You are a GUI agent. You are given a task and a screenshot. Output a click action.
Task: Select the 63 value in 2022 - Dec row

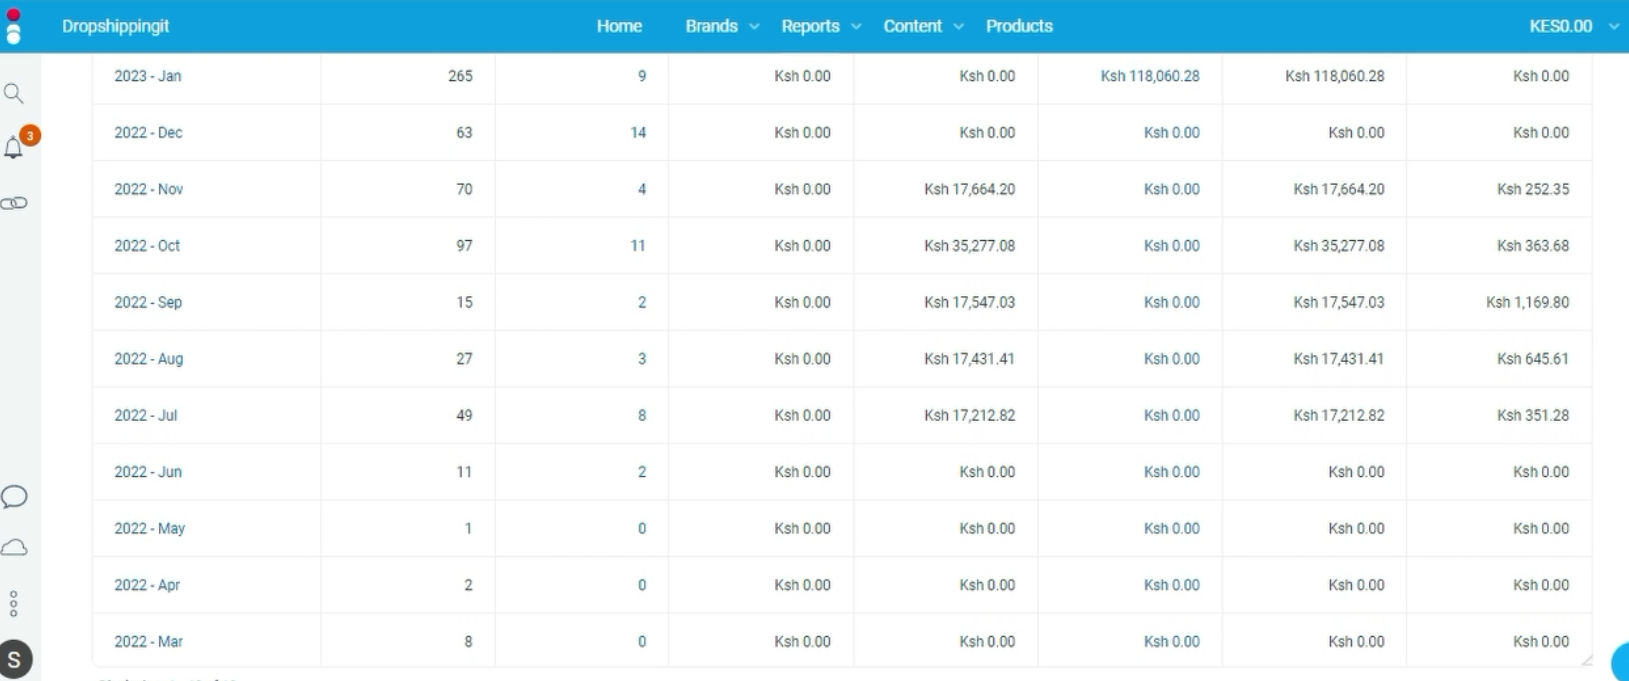coord(464,133)
